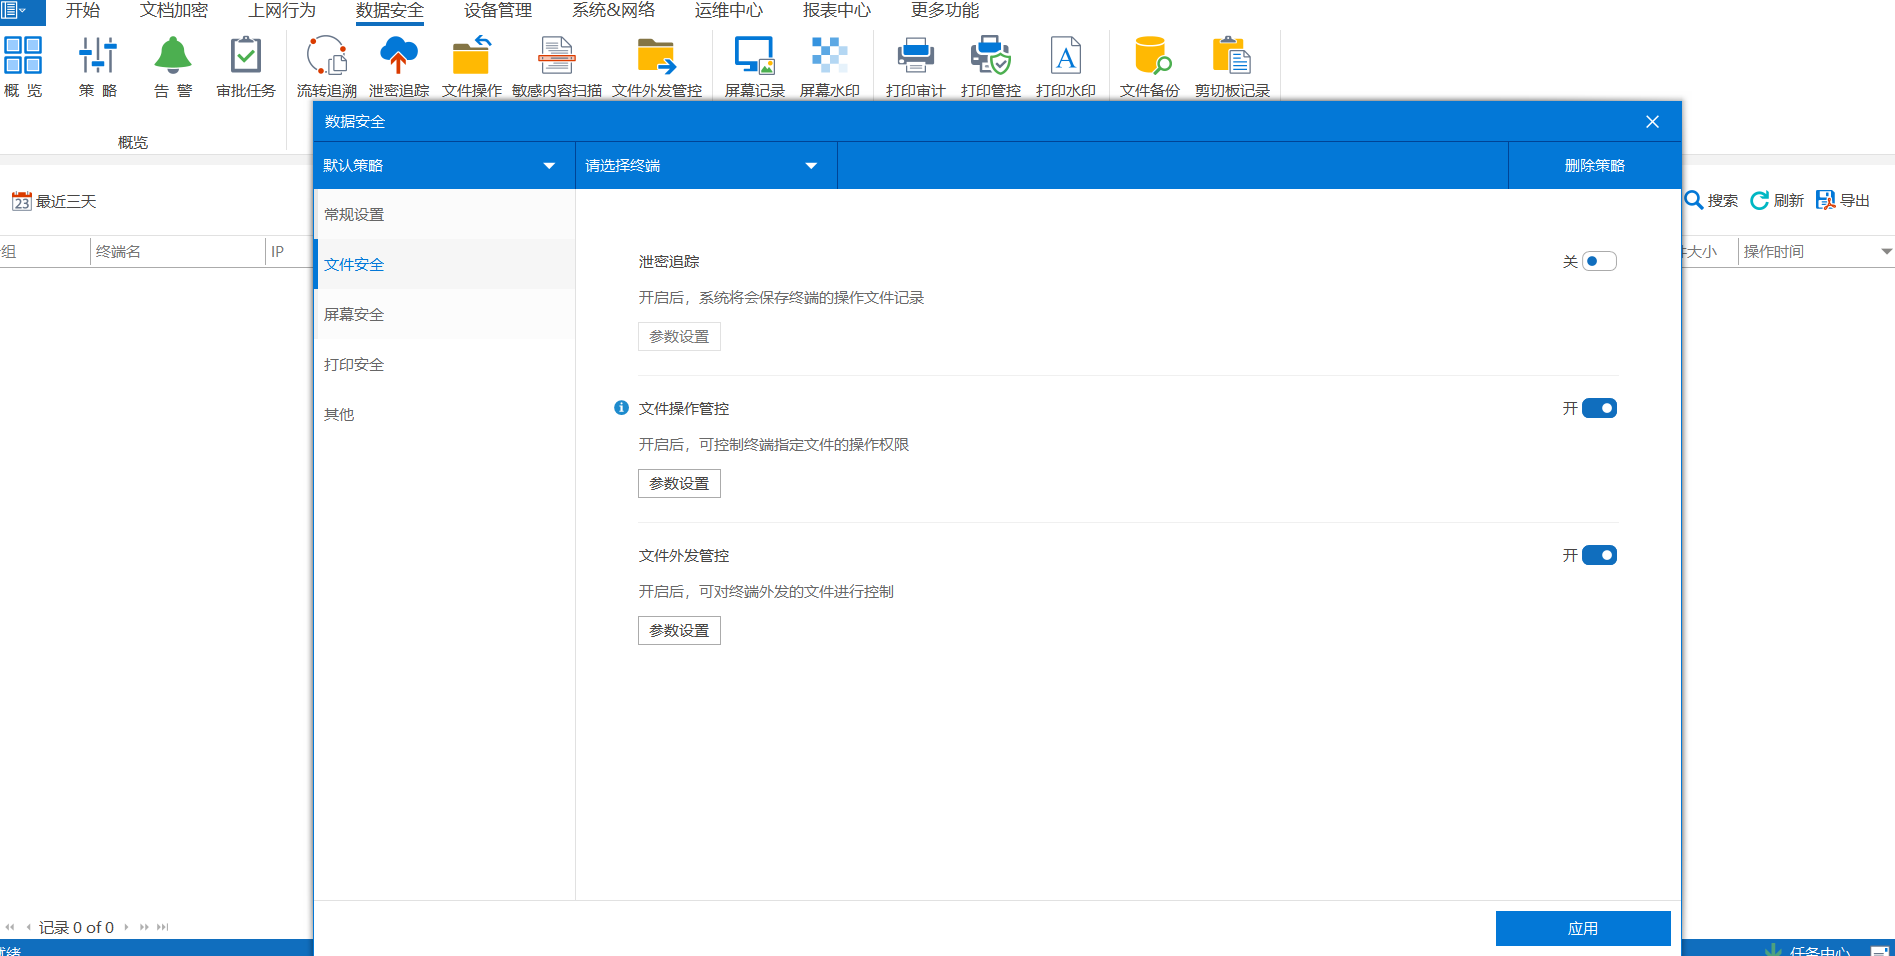
Task: Click the 屏幕水印 toolbar icon
Action: 829,57
